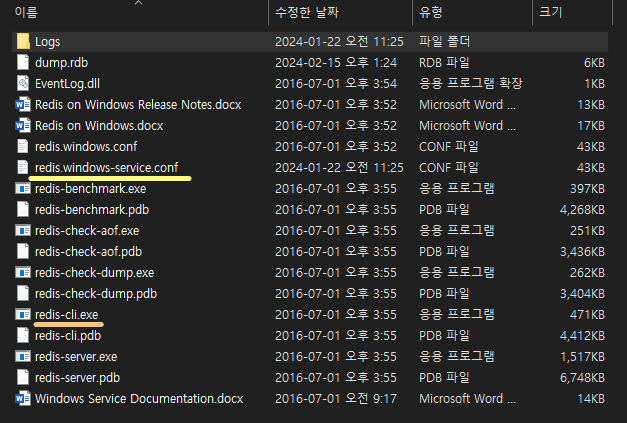
Task: Select the redis-cli.pdb file name
Action: [68, 335]
